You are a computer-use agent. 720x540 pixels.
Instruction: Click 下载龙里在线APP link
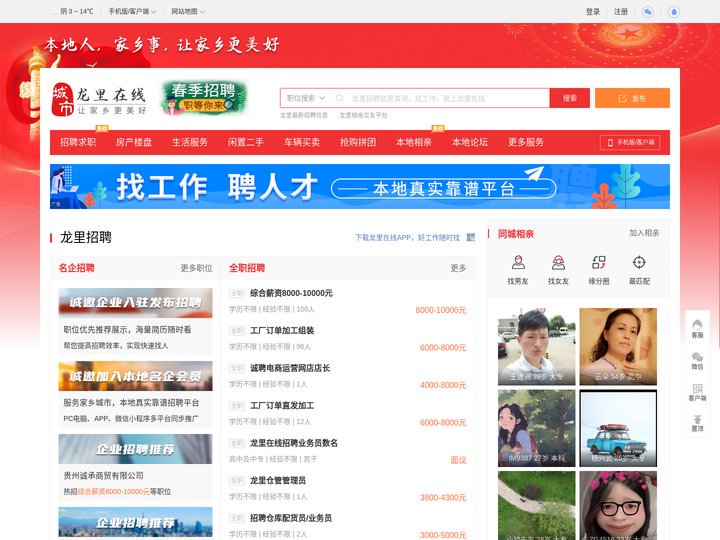pyautogui.click(x=407, y=237)
